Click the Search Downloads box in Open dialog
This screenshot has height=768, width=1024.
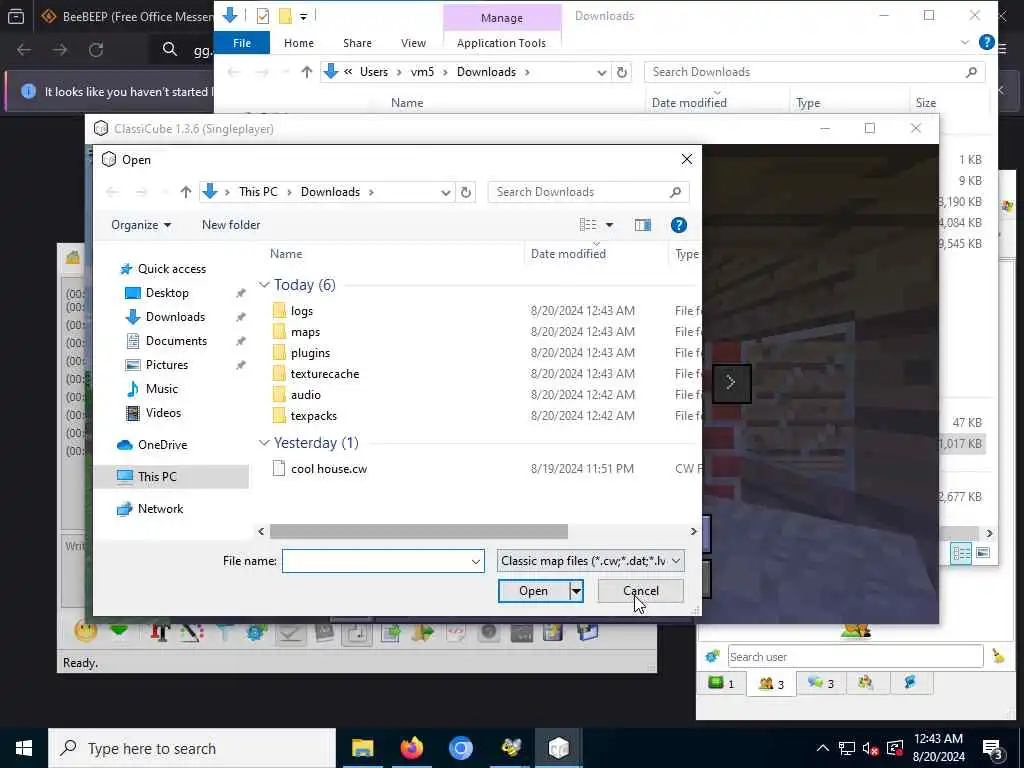pos(588,192)
